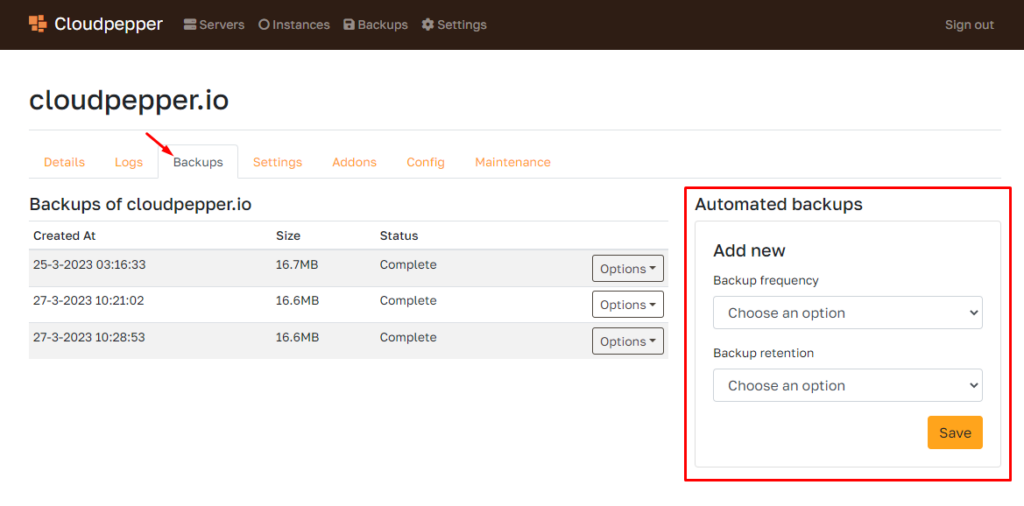
Task: Open the Logs tab
Action: pos(129,162)
